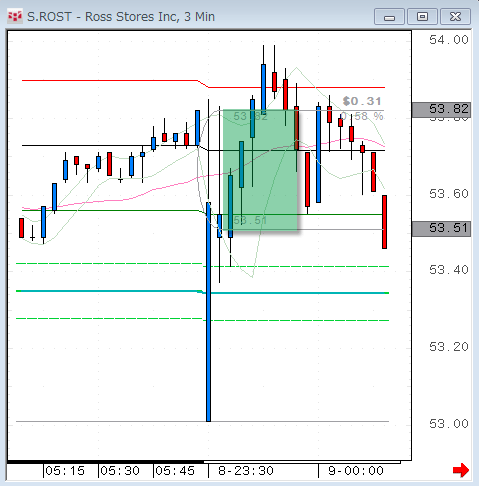The width and height of the screenshot is (479, 486).
Task: Click the 05:45 time axis label
Action: 175,471
